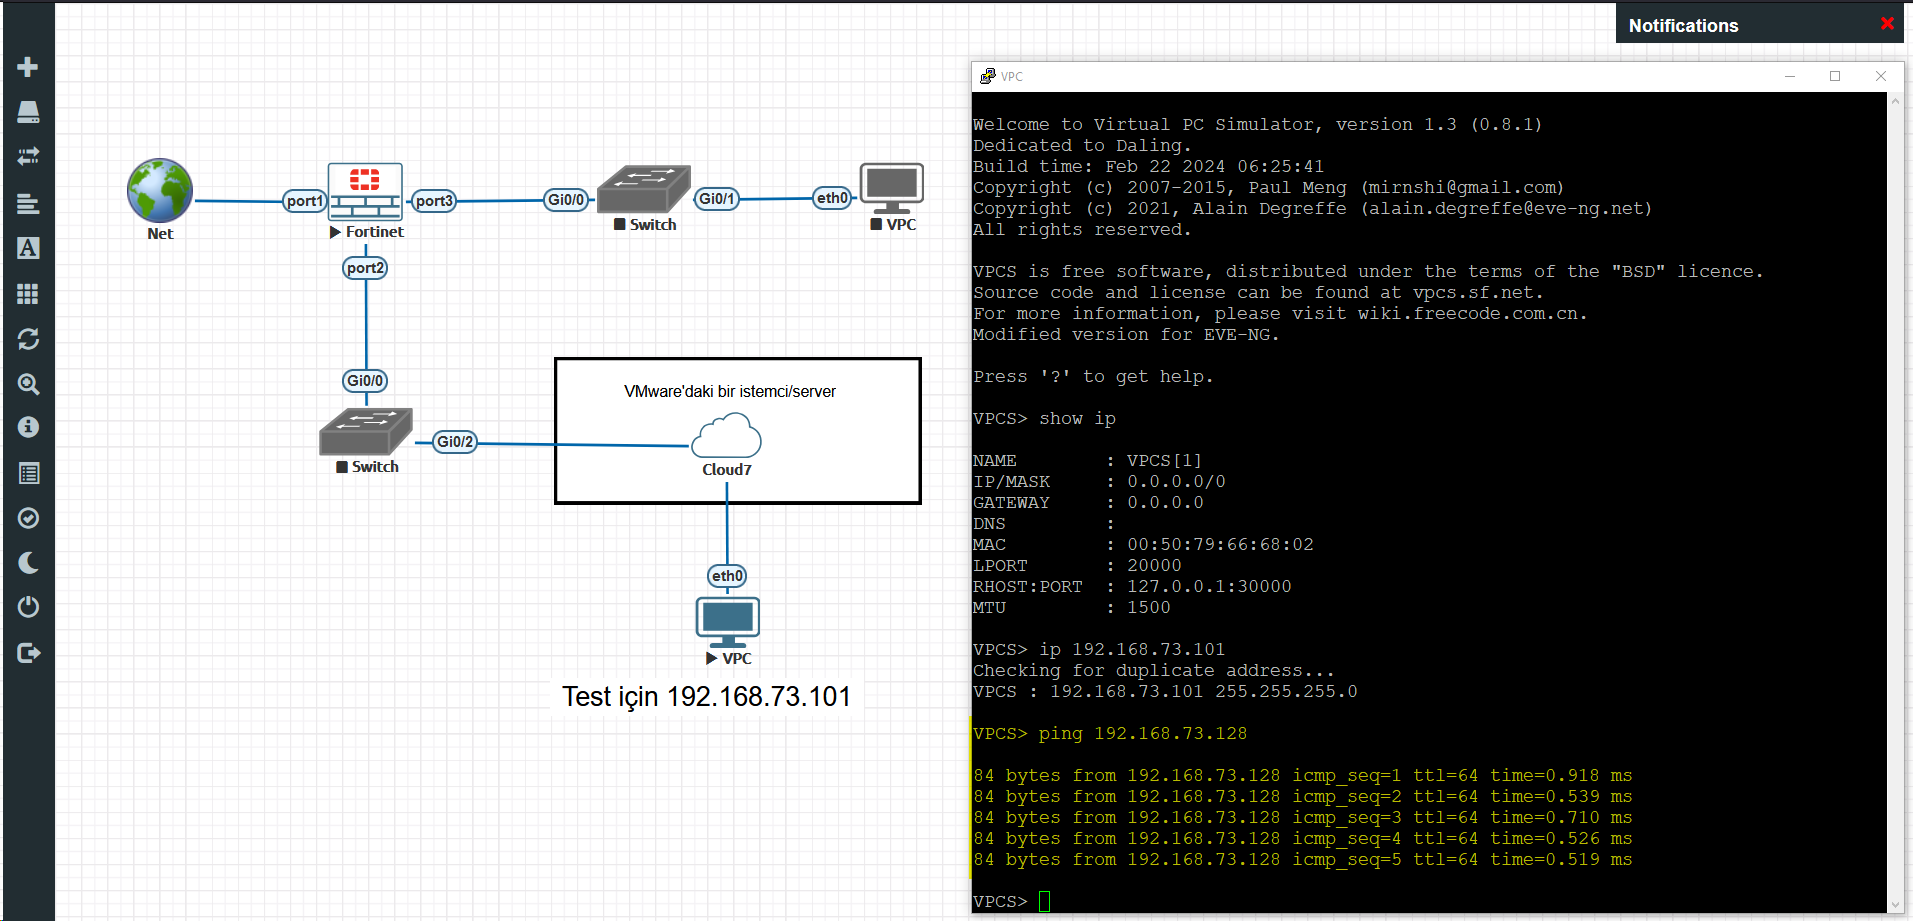
Task: Click the Net internet globe node
Action: coord(159,188)
